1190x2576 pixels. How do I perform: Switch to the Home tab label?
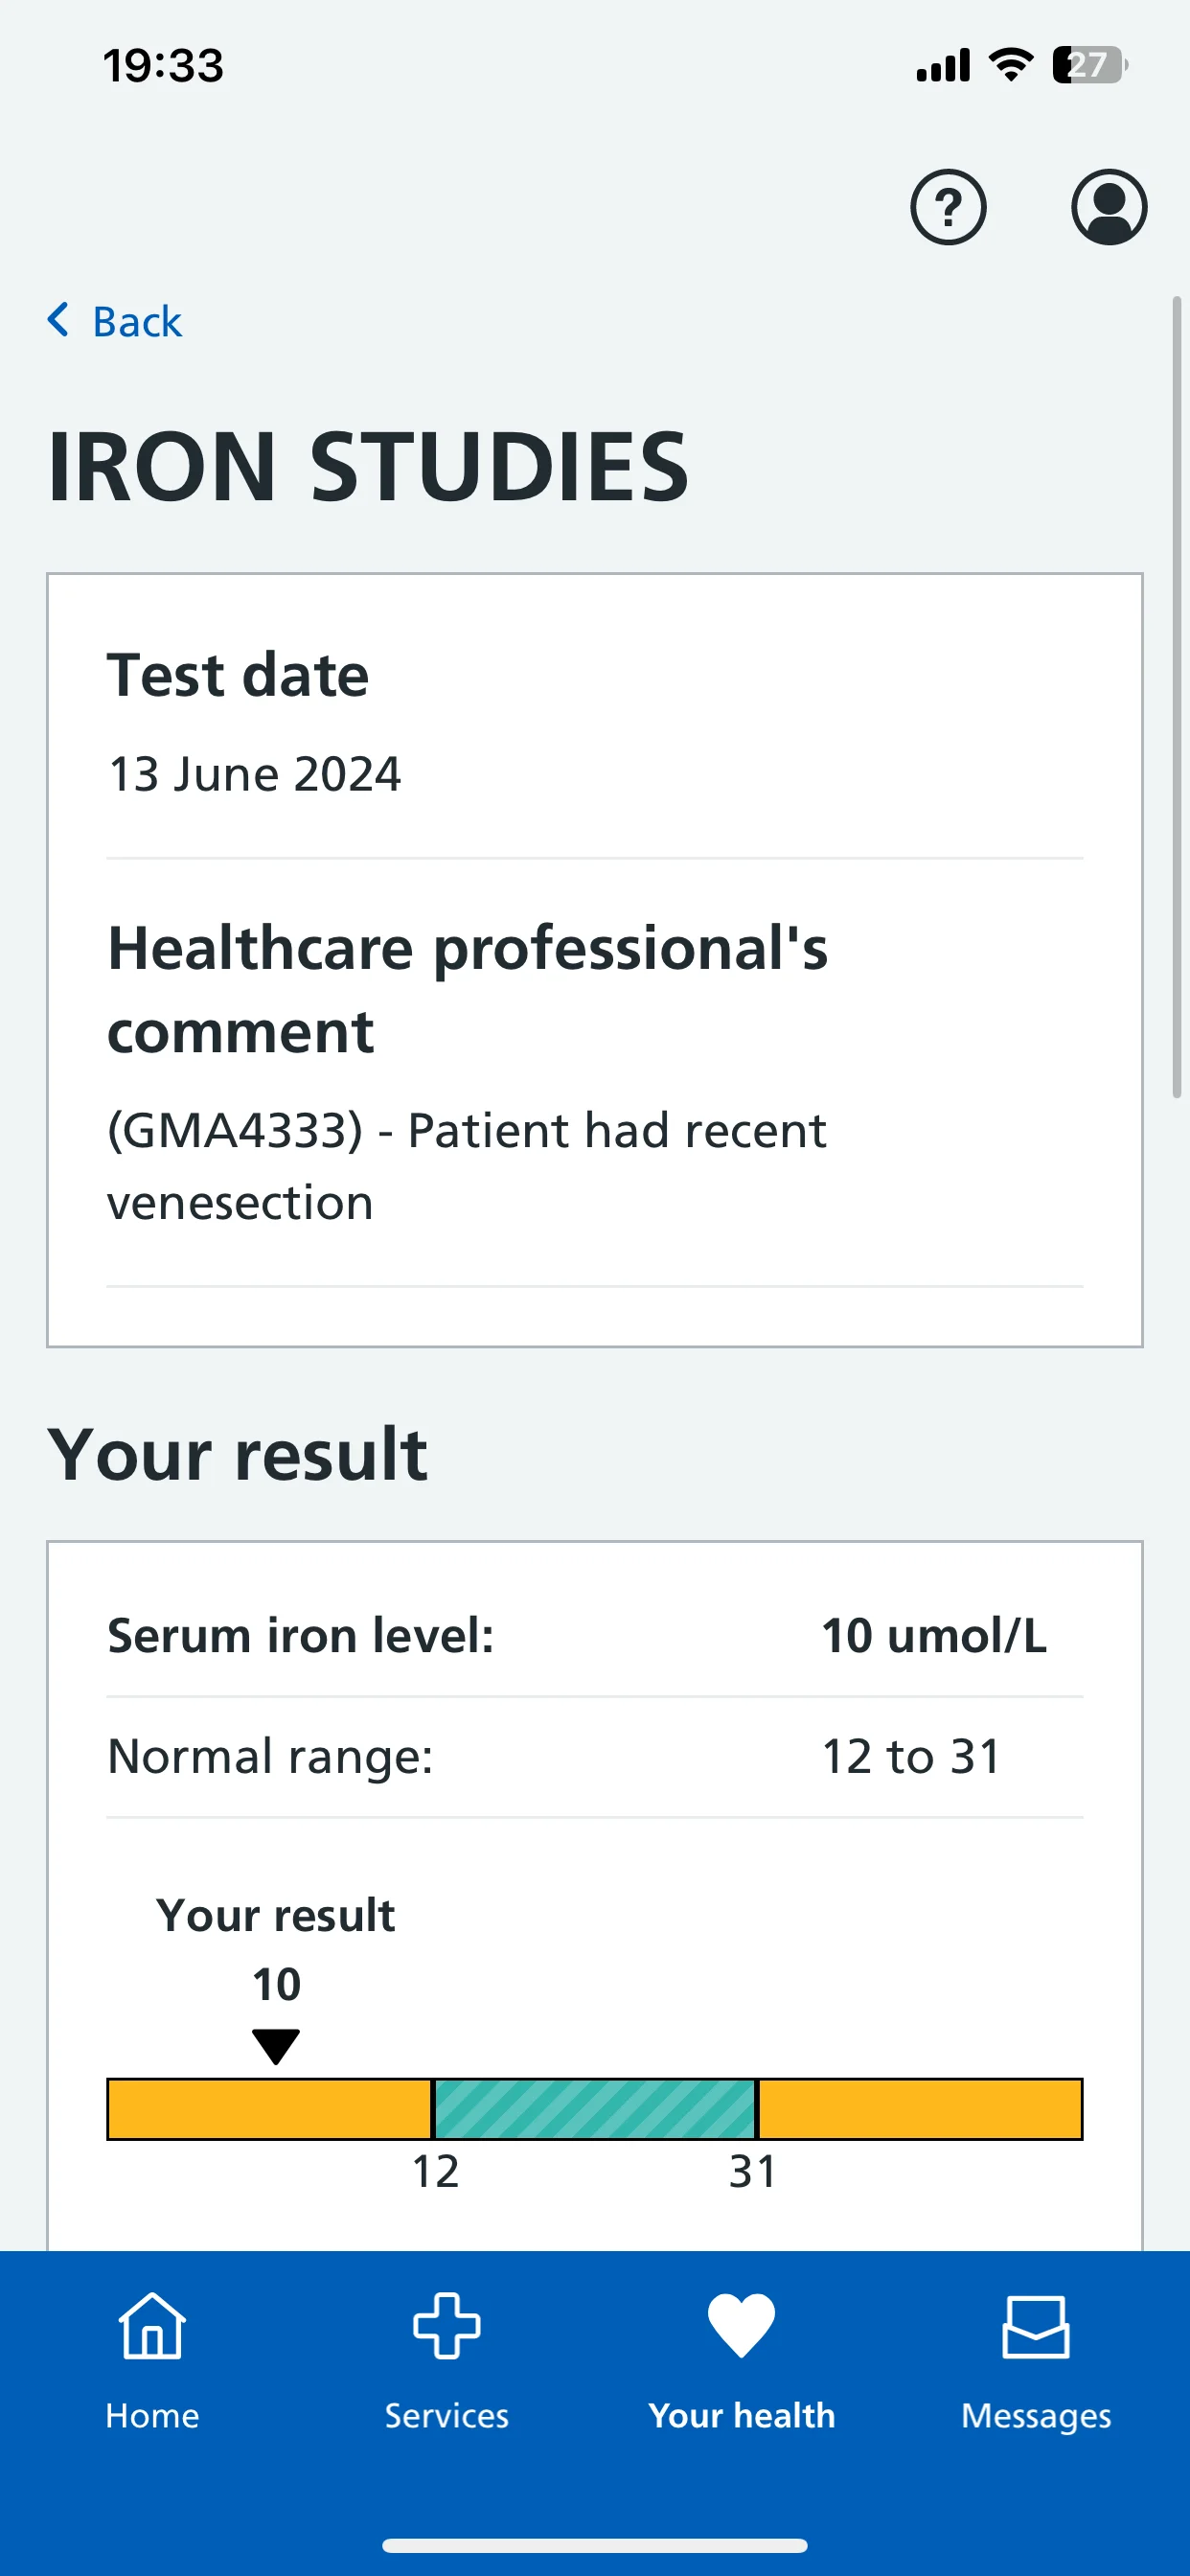152,2416
